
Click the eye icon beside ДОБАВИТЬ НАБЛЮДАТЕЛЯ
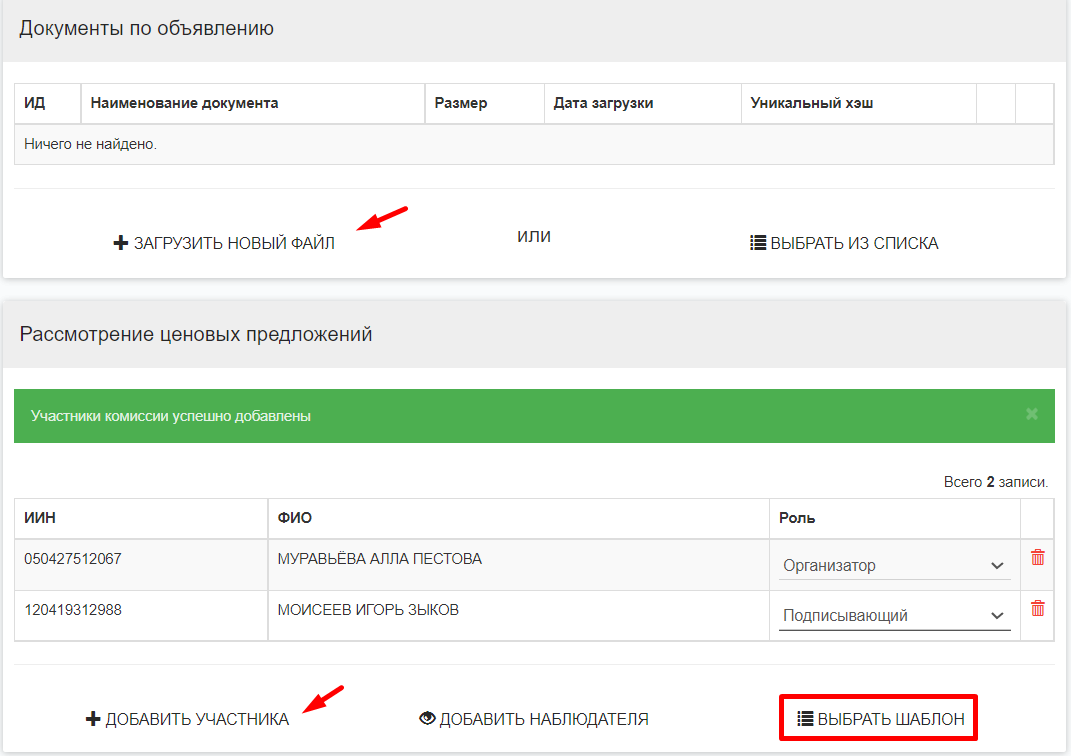[x=428, y=718]
